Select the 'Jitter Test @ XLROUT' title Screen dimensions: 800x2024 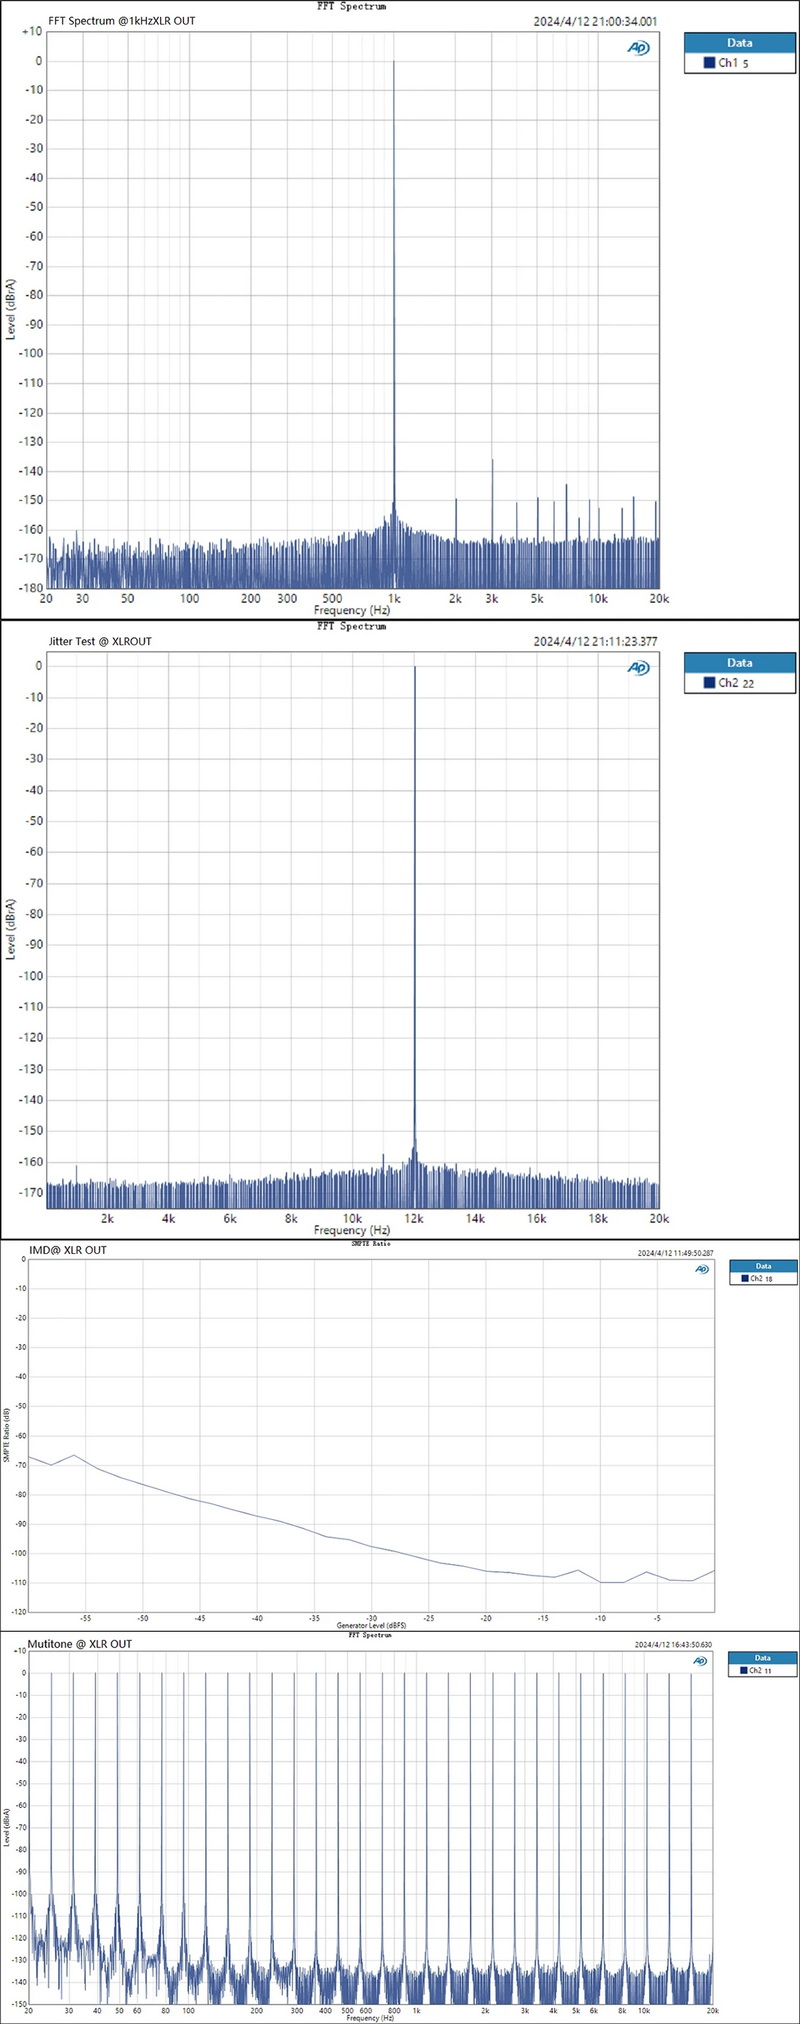pos(100,641)
